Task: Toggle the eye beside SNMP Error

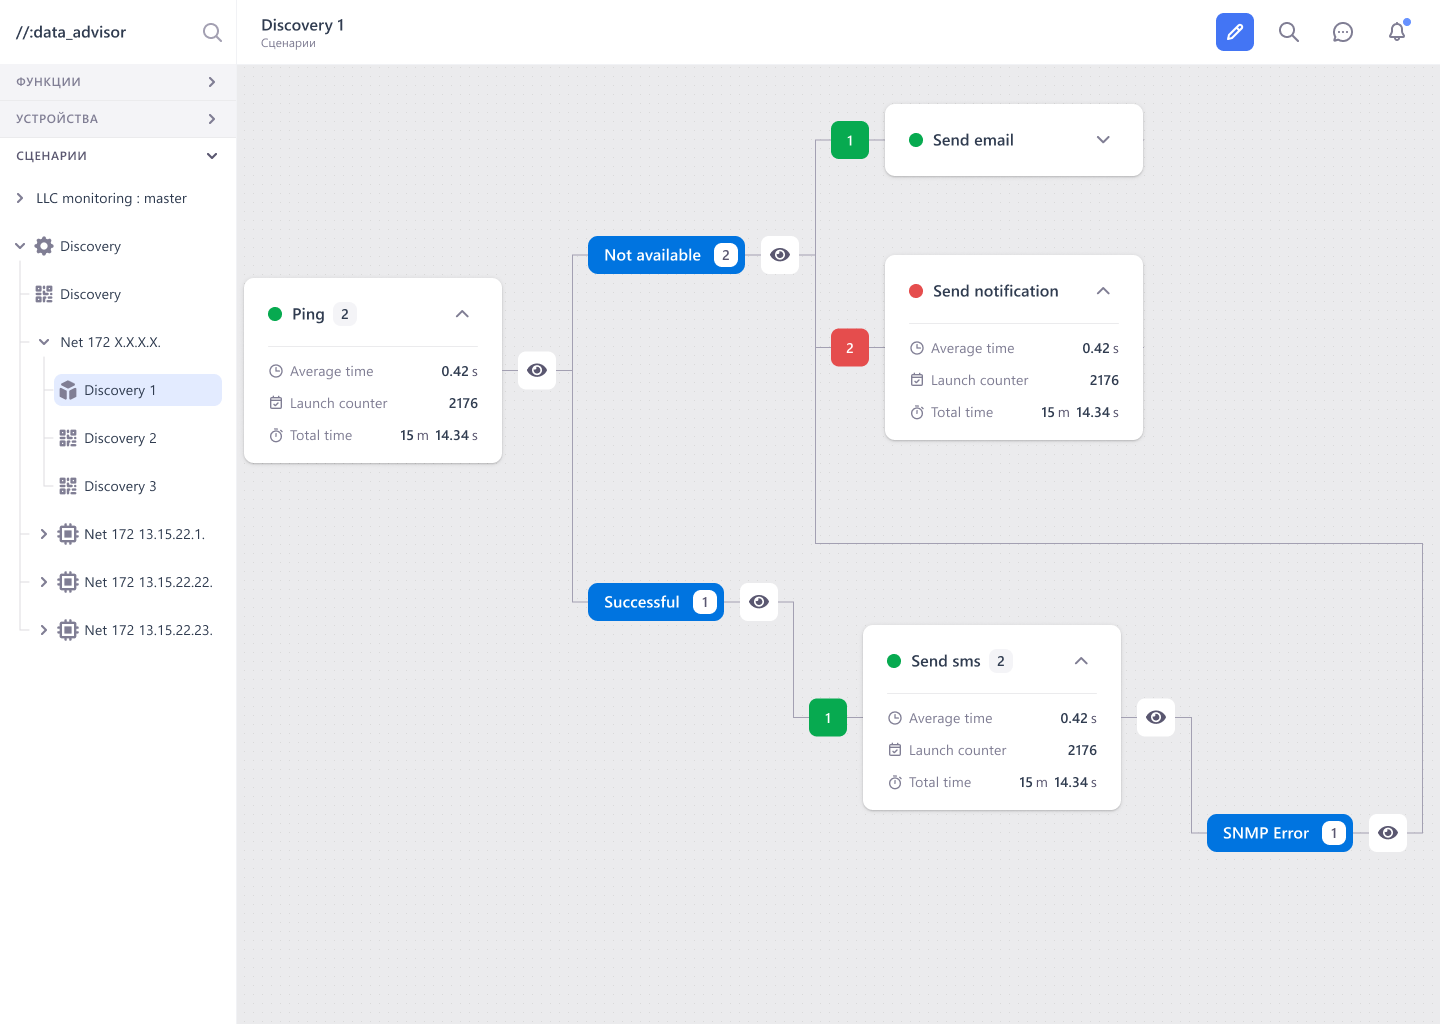Action: pyautogui.click(x=1388, y=833)
